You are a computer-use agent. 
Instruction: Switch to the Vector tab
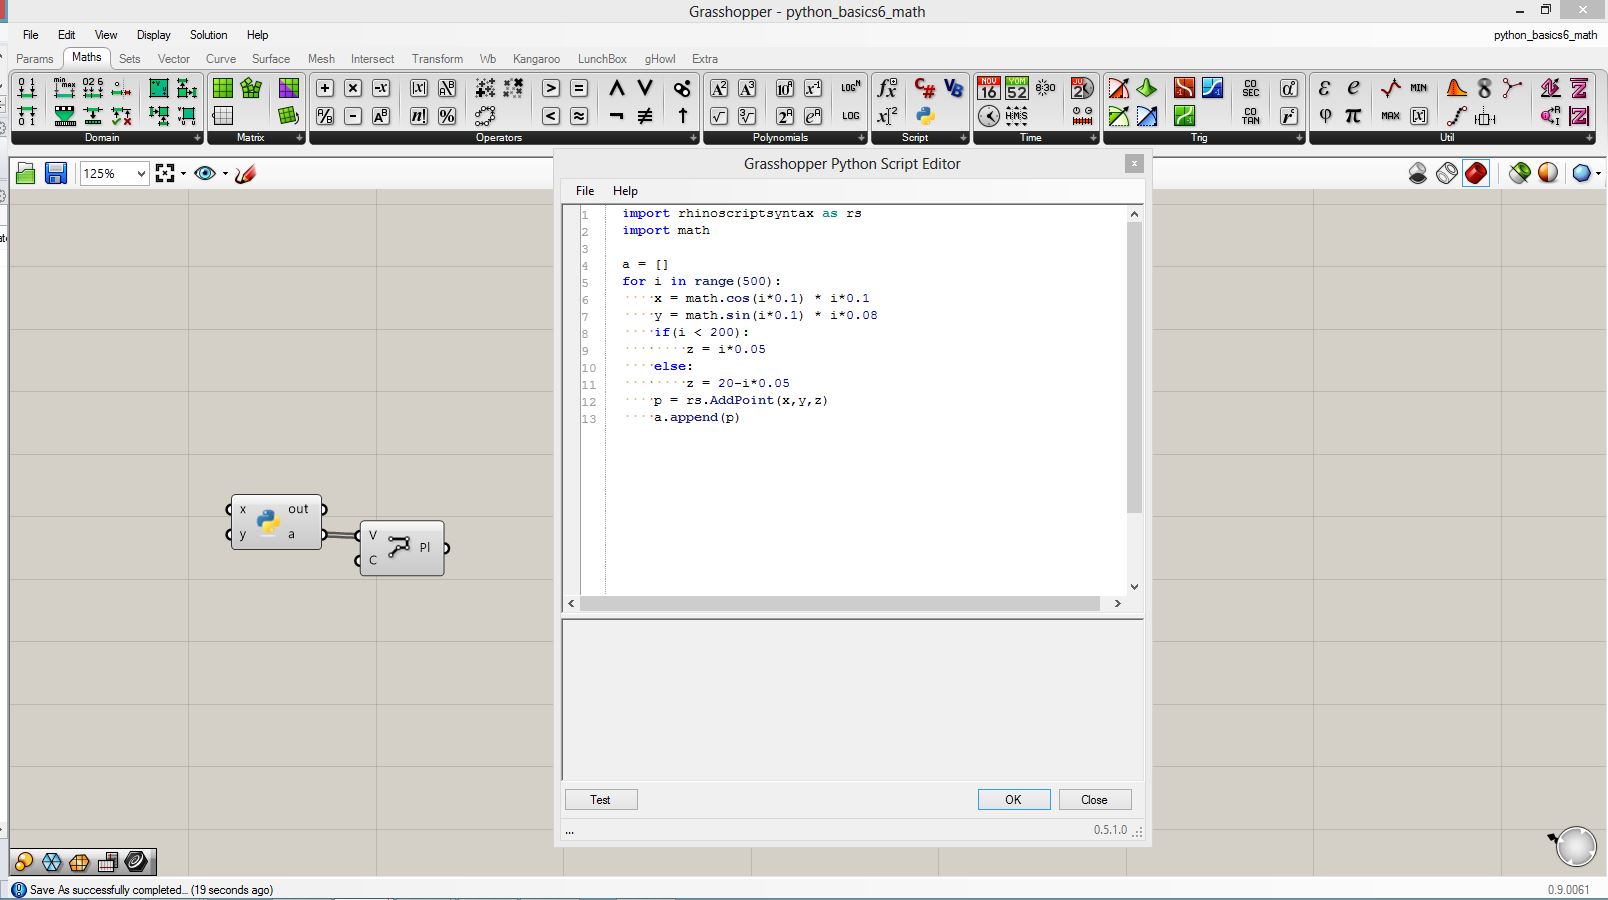click(173, 59)
